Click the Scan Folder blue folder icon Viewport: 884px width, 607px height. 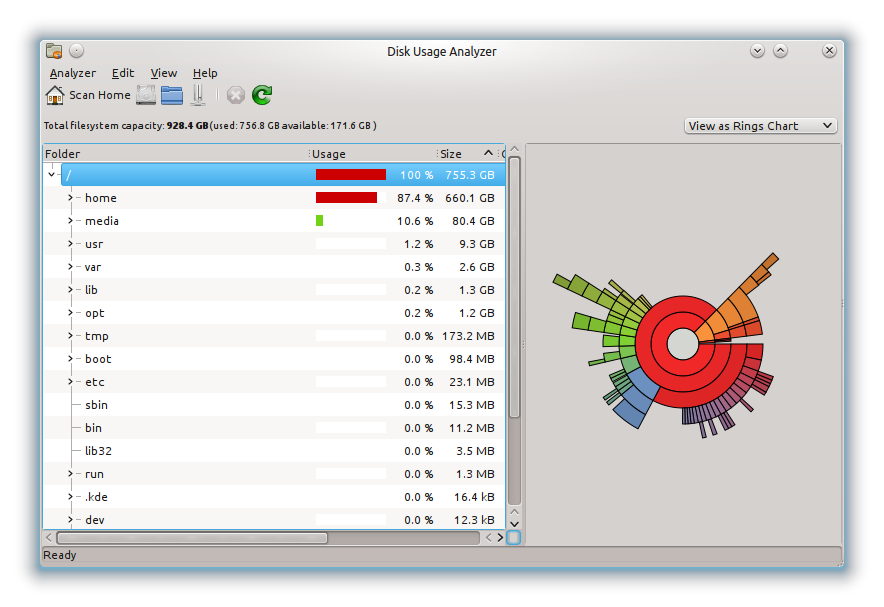coord(172,95)
